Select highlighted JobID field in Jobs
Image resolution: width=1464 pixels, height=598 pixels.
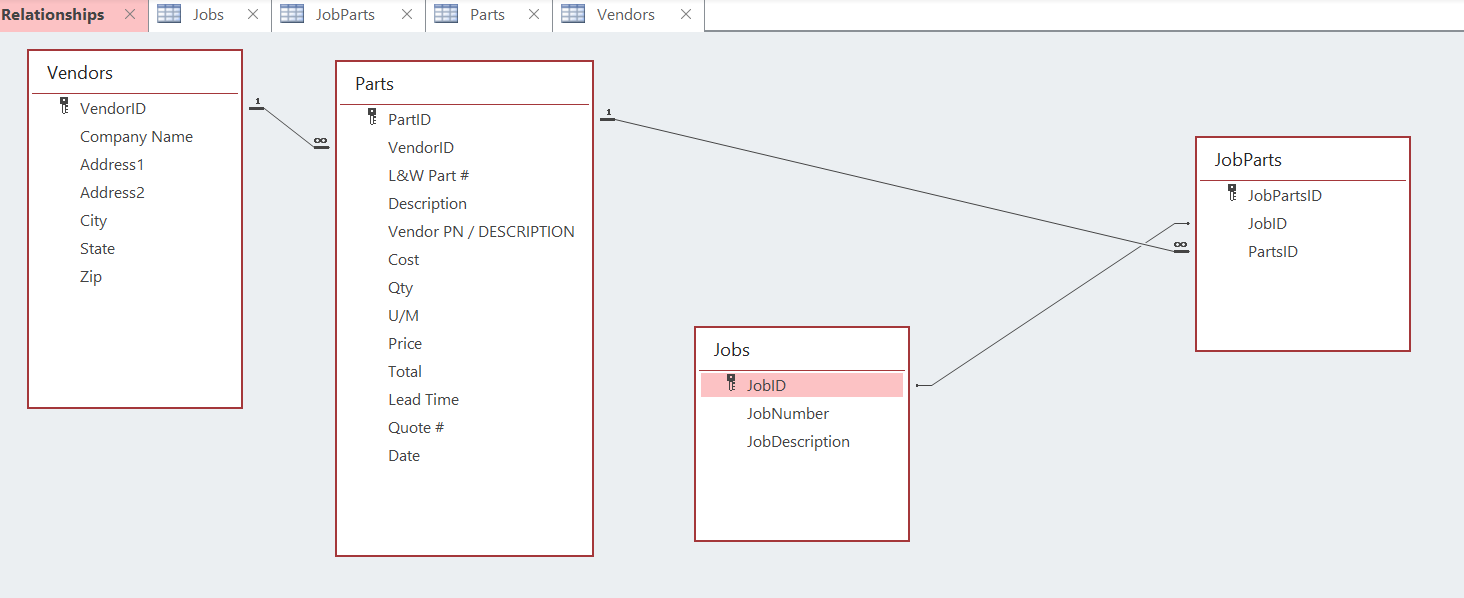coord(802,385)
